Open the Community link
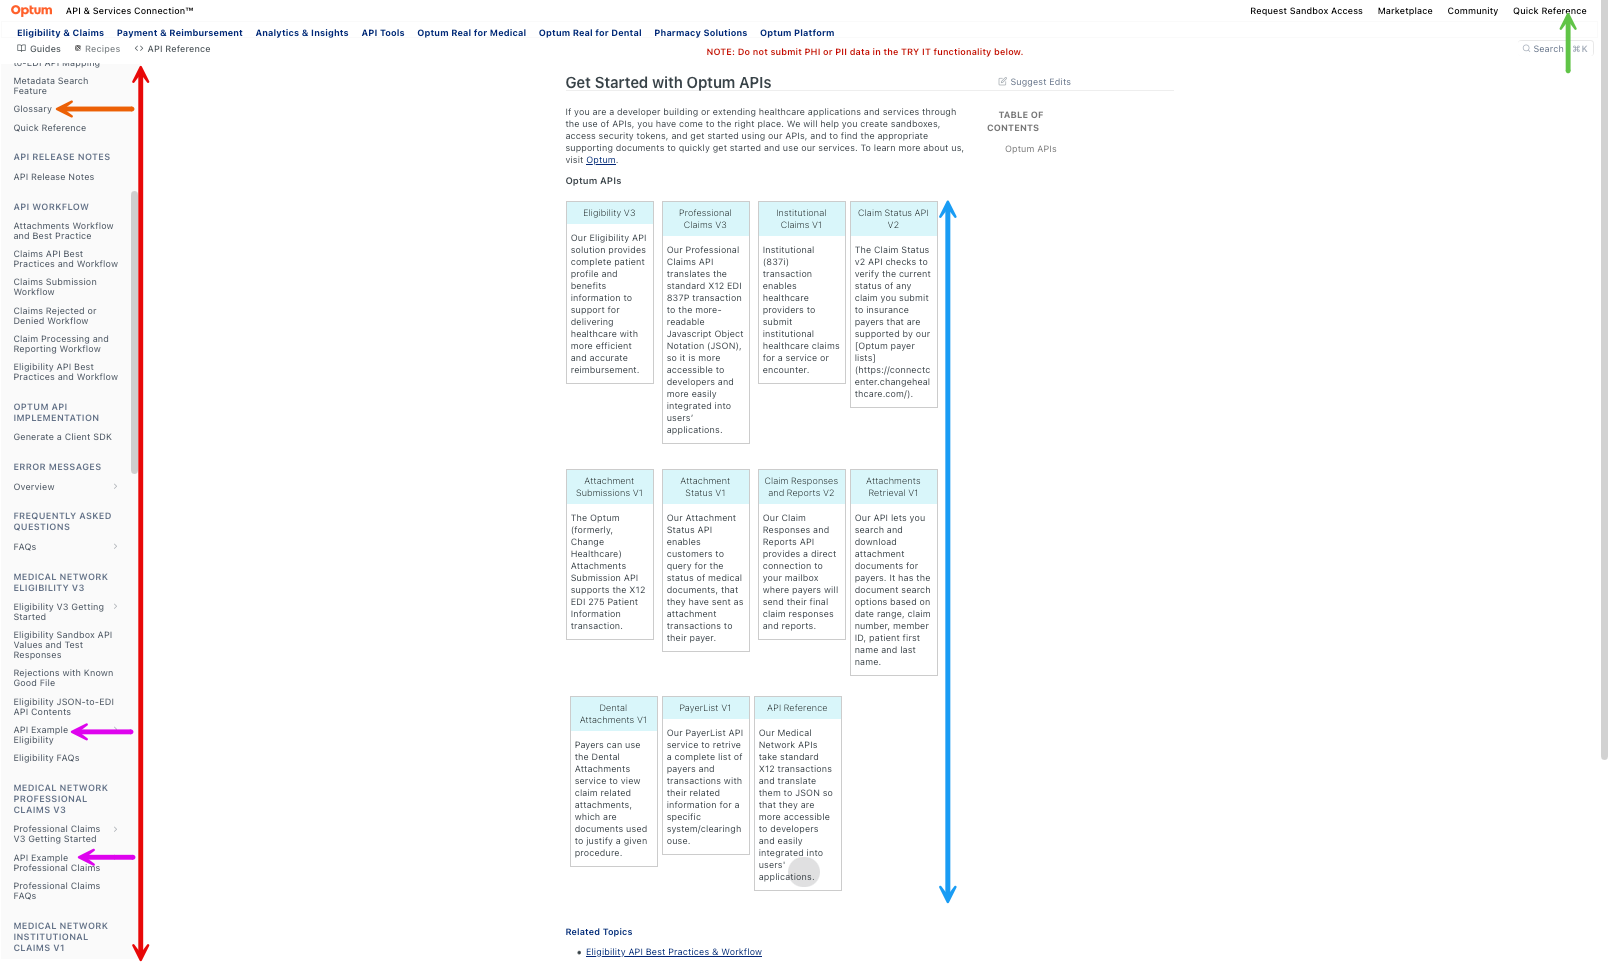Image resolution: width=1608 pixels, height=962 pixels. 1473,11
